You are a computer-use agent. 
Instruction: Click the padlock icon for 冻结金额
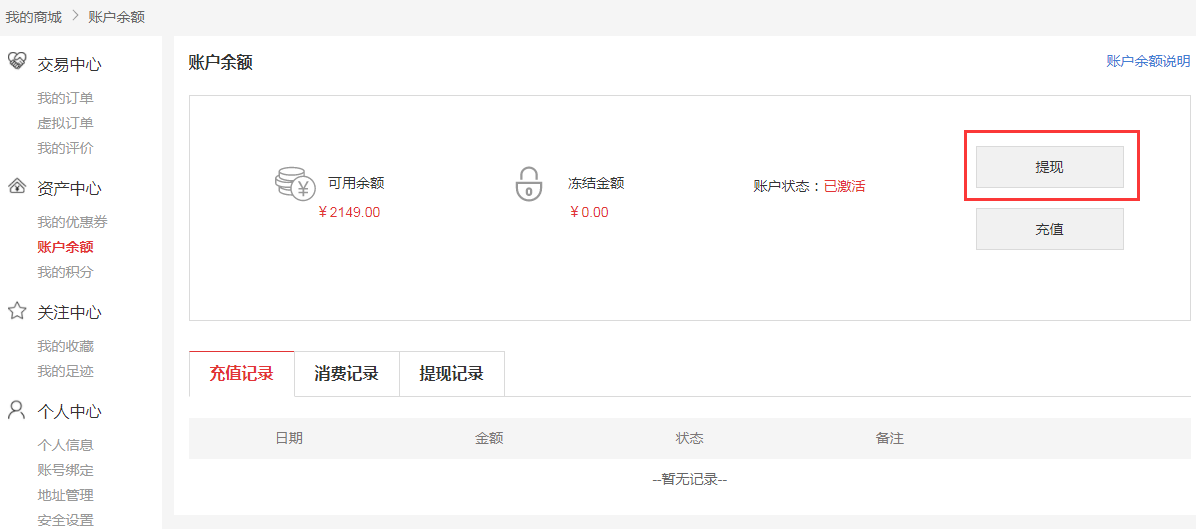pyautogui.click(x=528, y=184)
